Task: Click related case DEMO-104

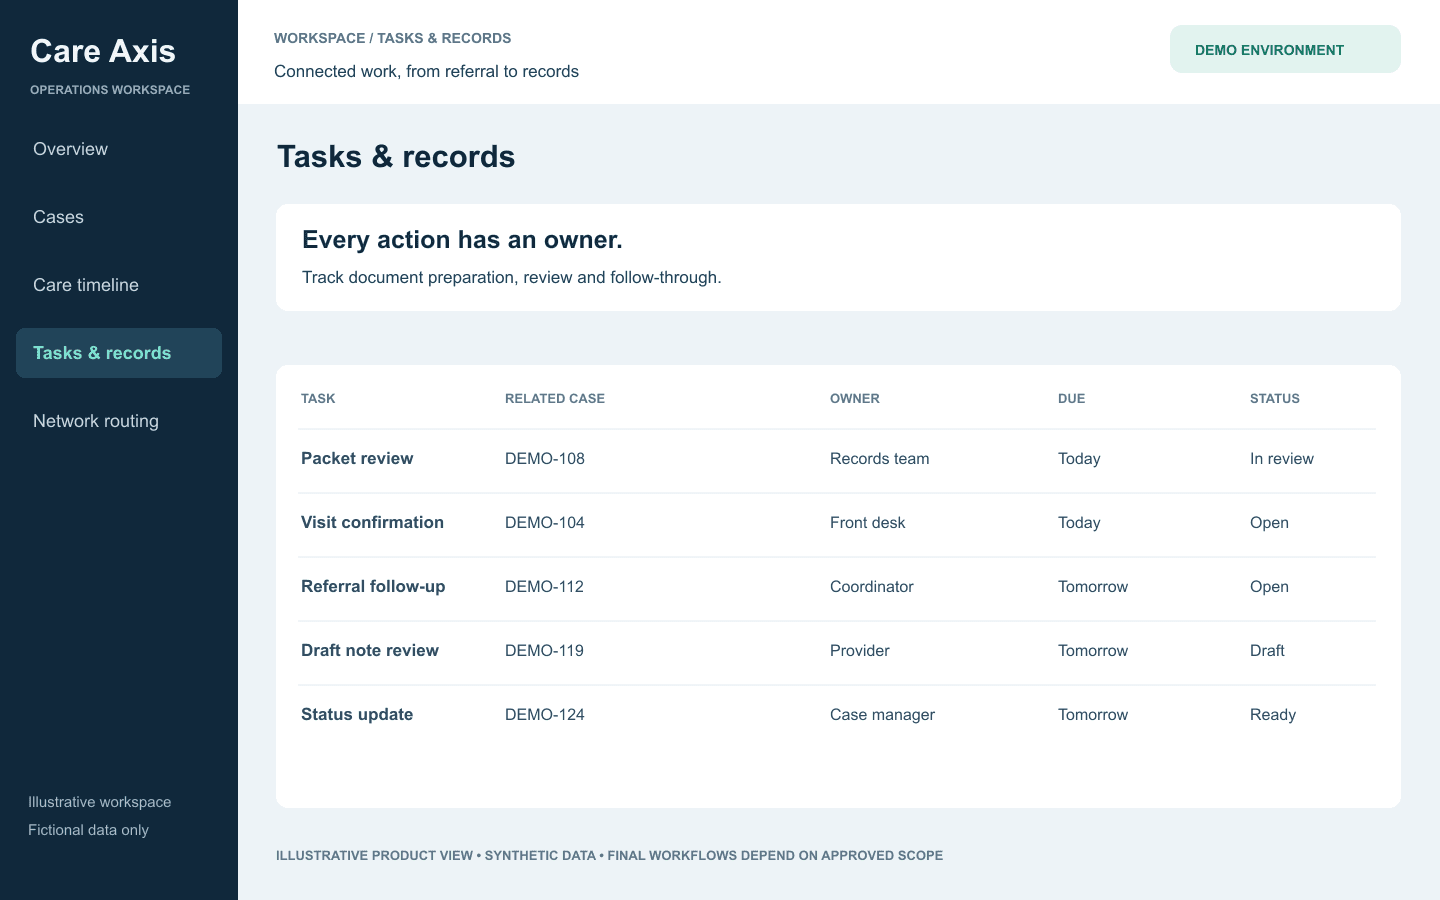Action: 545,522
